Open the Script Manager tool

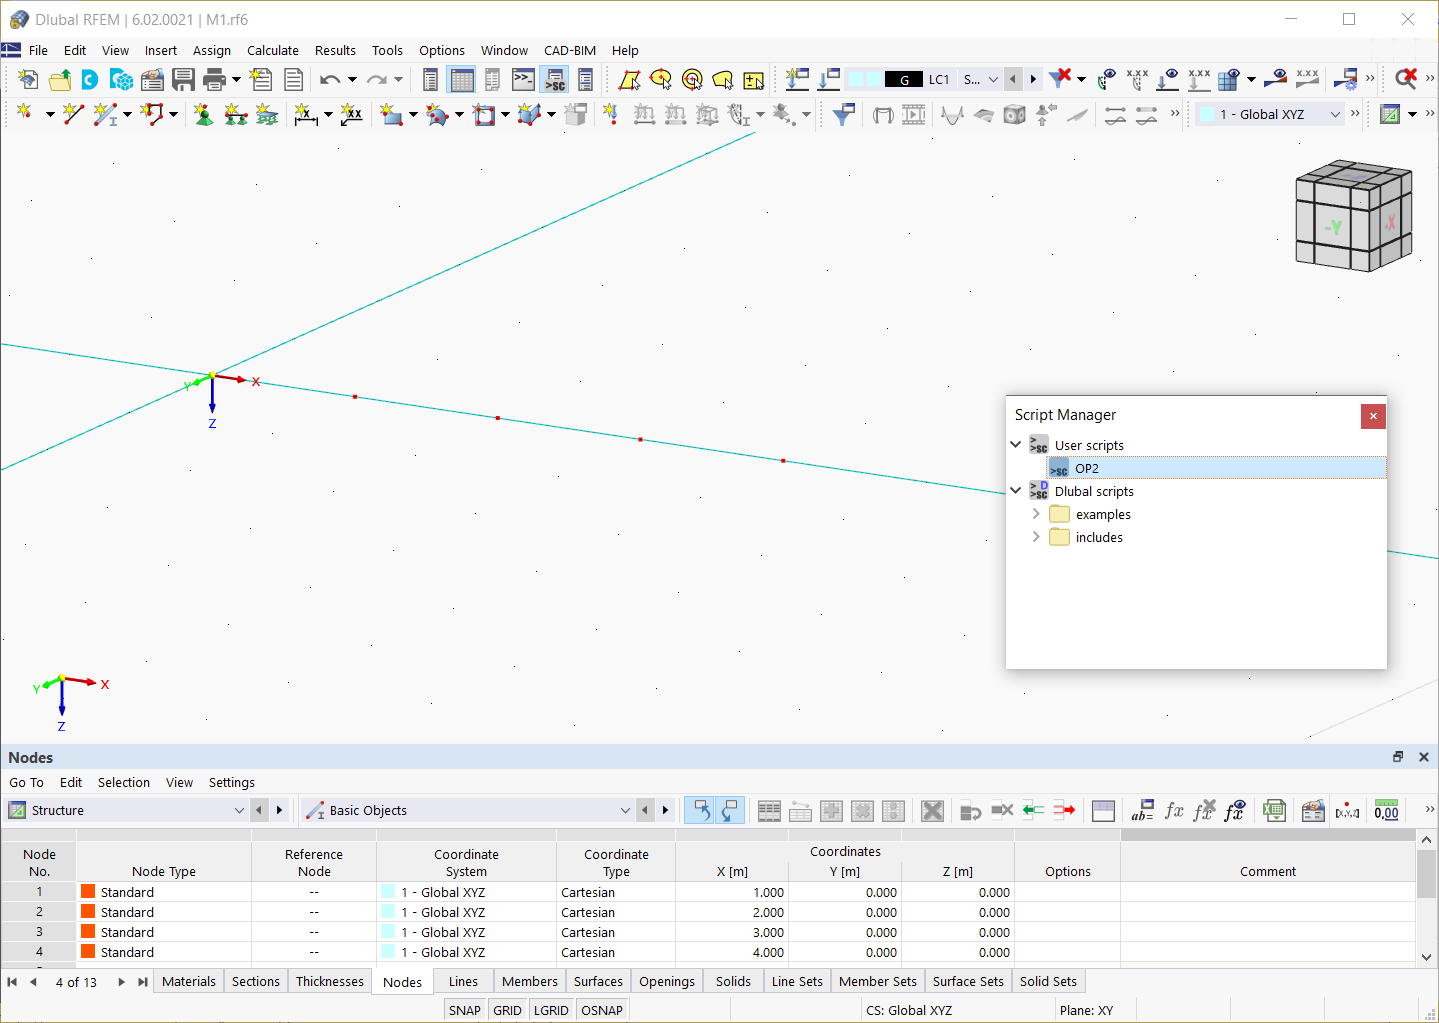pos(555,80)
